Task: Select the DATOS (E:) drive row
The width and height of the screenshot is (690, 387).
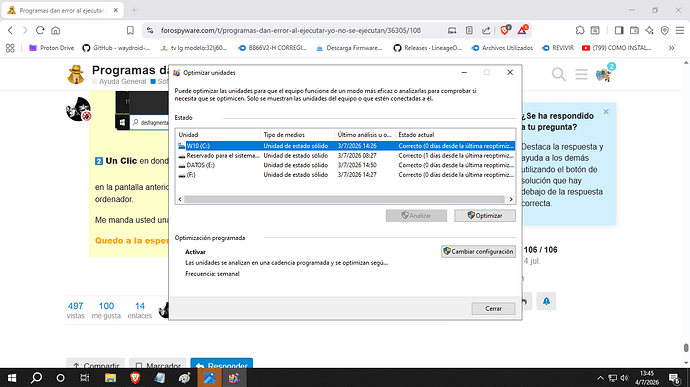Action: tap(345, 165)
